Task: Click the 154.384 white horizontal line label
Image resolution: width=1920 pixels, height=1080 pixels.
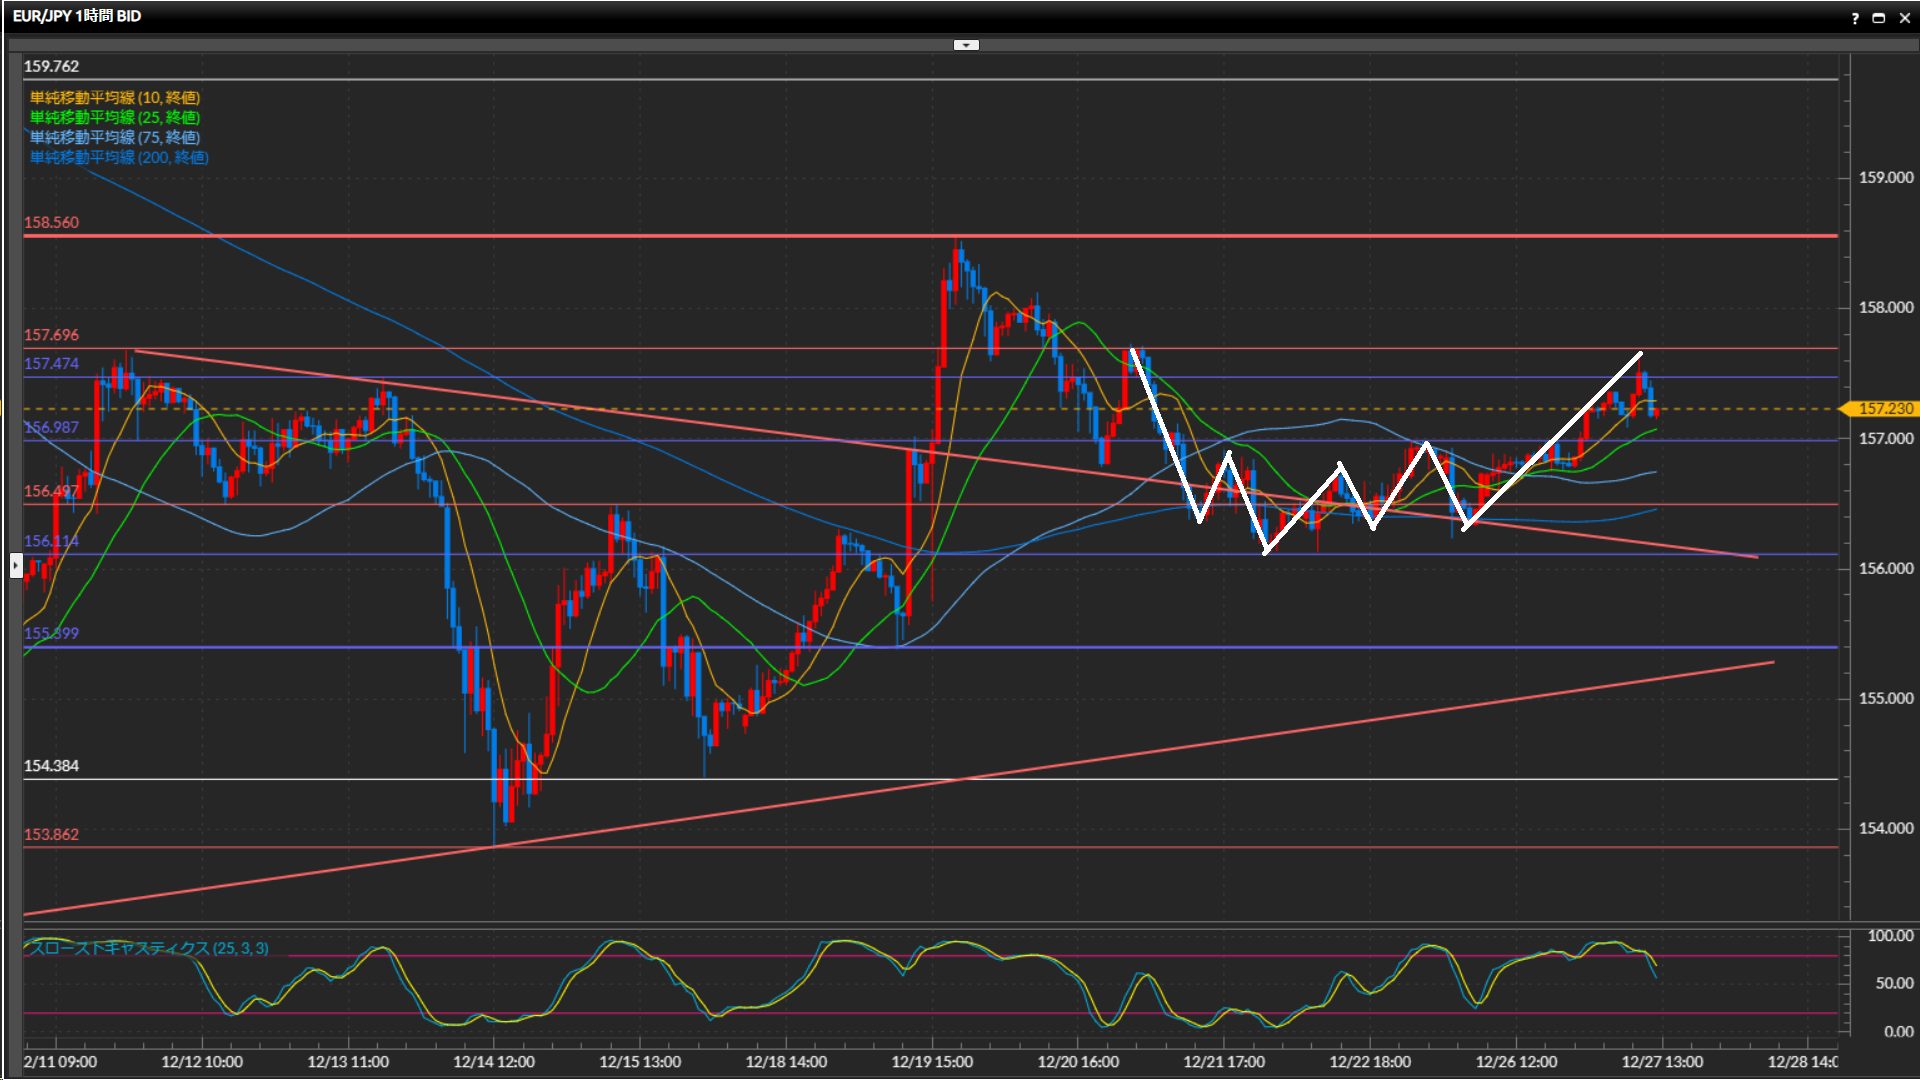Action: coord(51,766)
